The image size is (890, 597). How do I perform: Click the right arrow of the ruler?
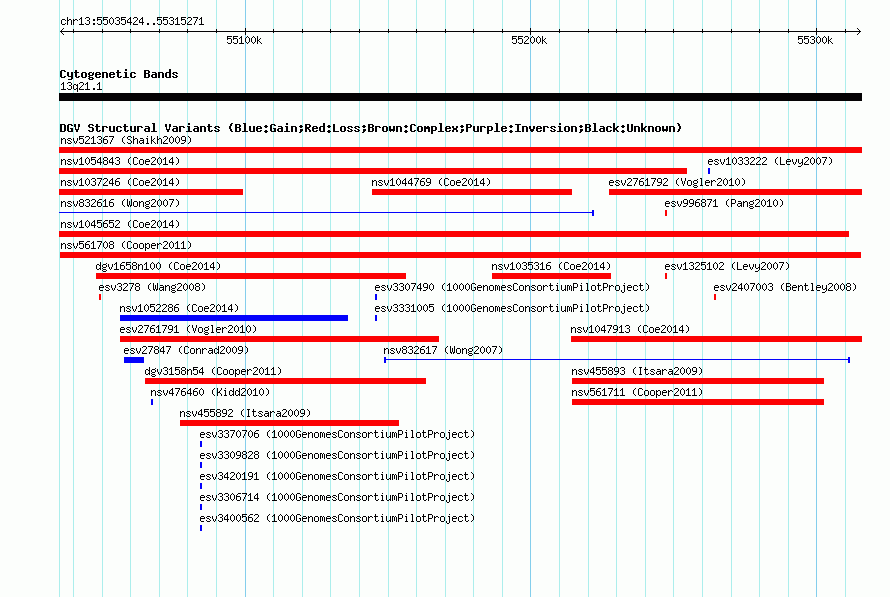coord(858,31)
